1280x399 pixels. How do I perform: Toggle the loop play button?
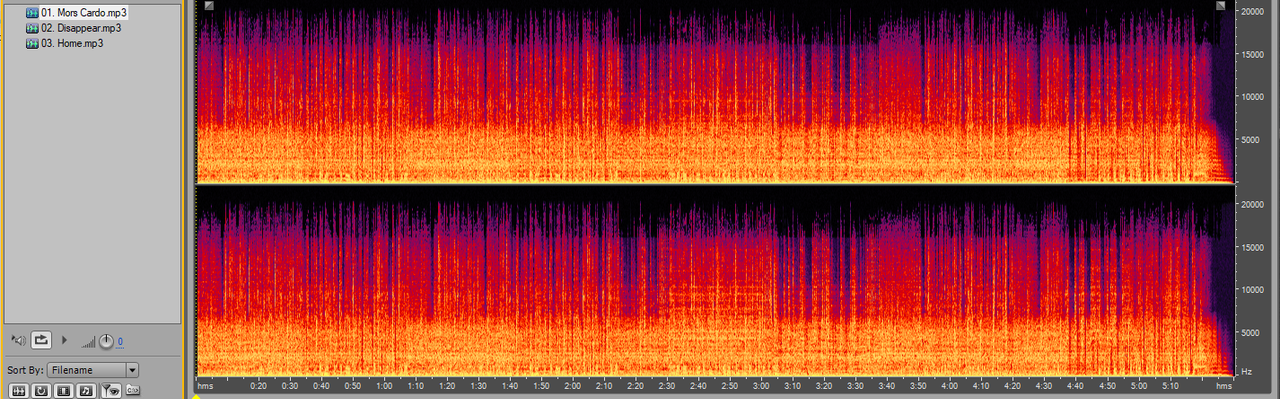(x=41, y=340)
